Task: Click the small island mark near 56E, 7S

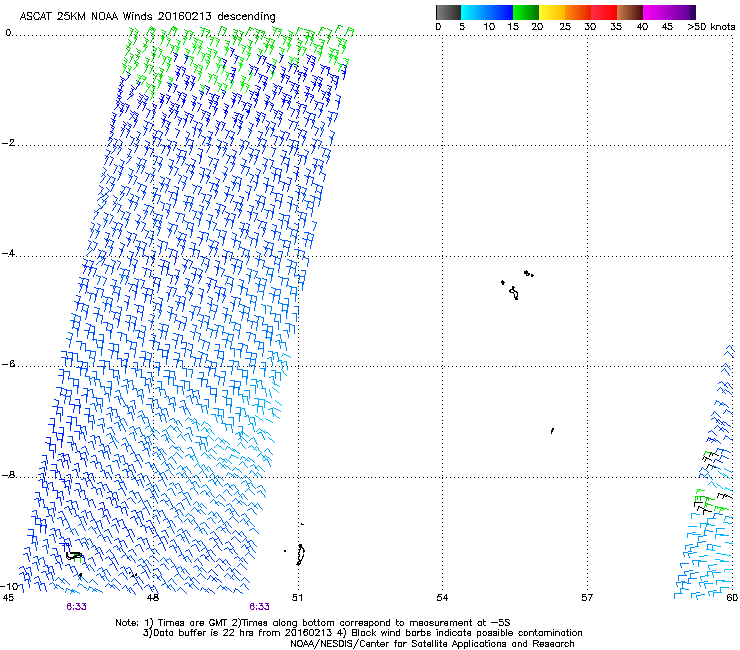Action: coord(552,431)
